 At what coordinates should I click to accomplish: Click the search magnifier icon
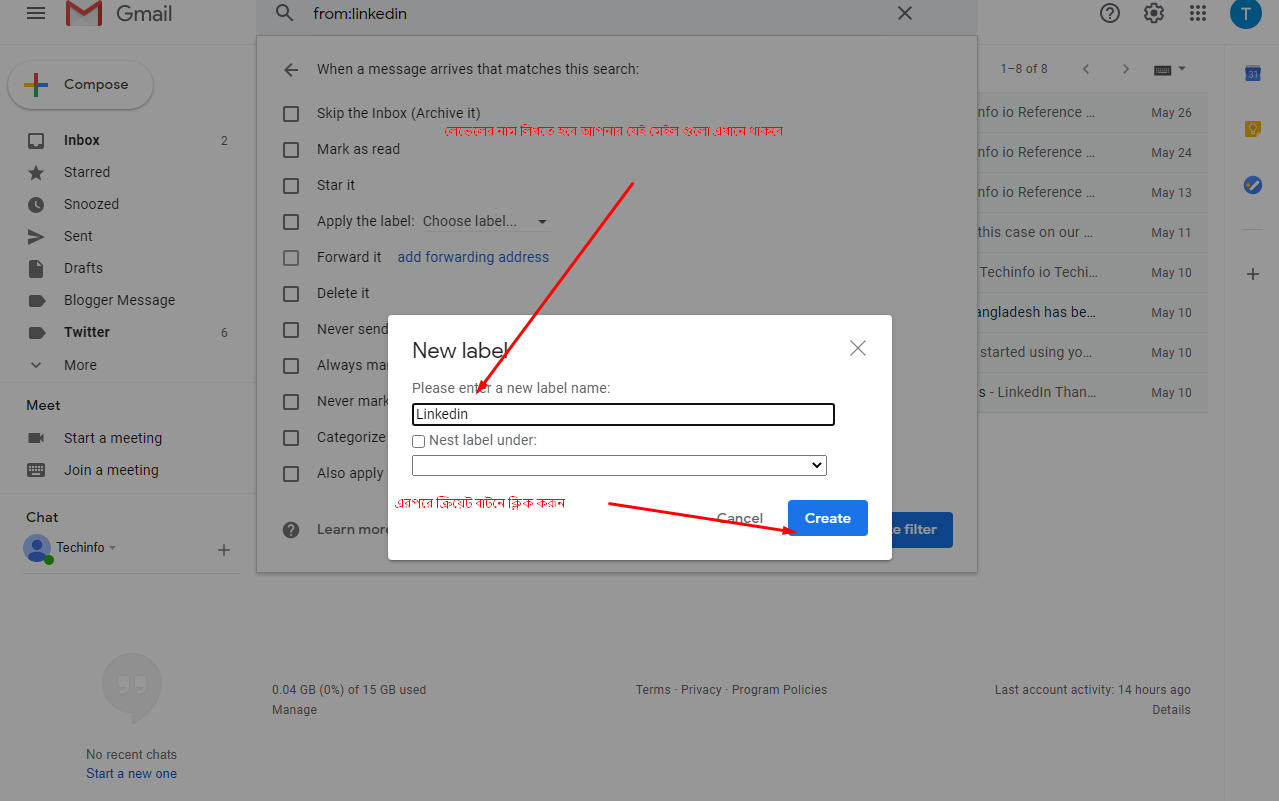click(285, 13)
